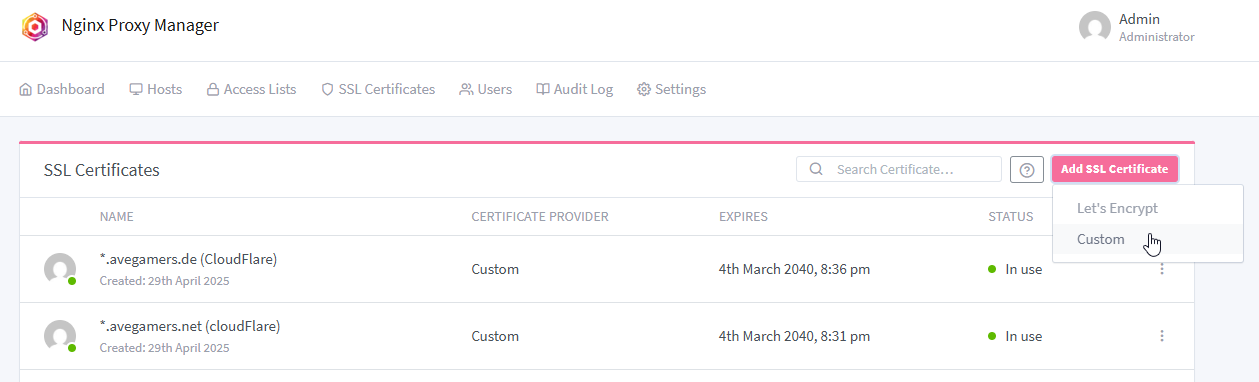
Task: Go to Dashboard tab
Action: (x=62, y=89)
